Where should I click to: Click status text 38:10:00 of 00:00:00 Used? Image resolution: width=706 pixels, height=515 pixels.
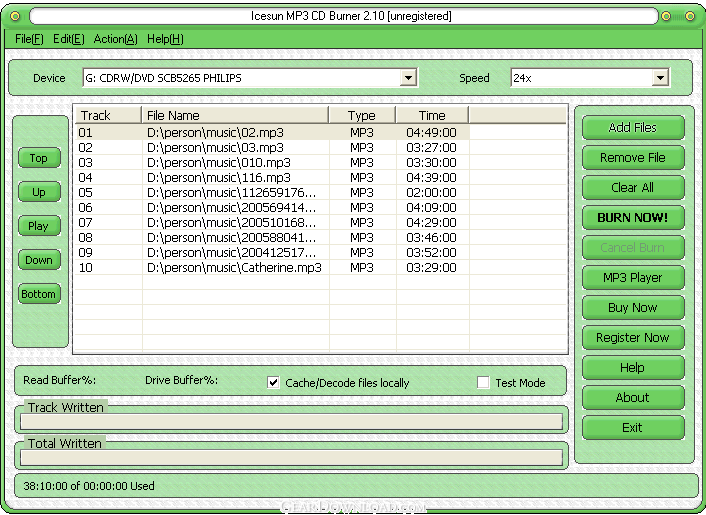tap(89, 486)
